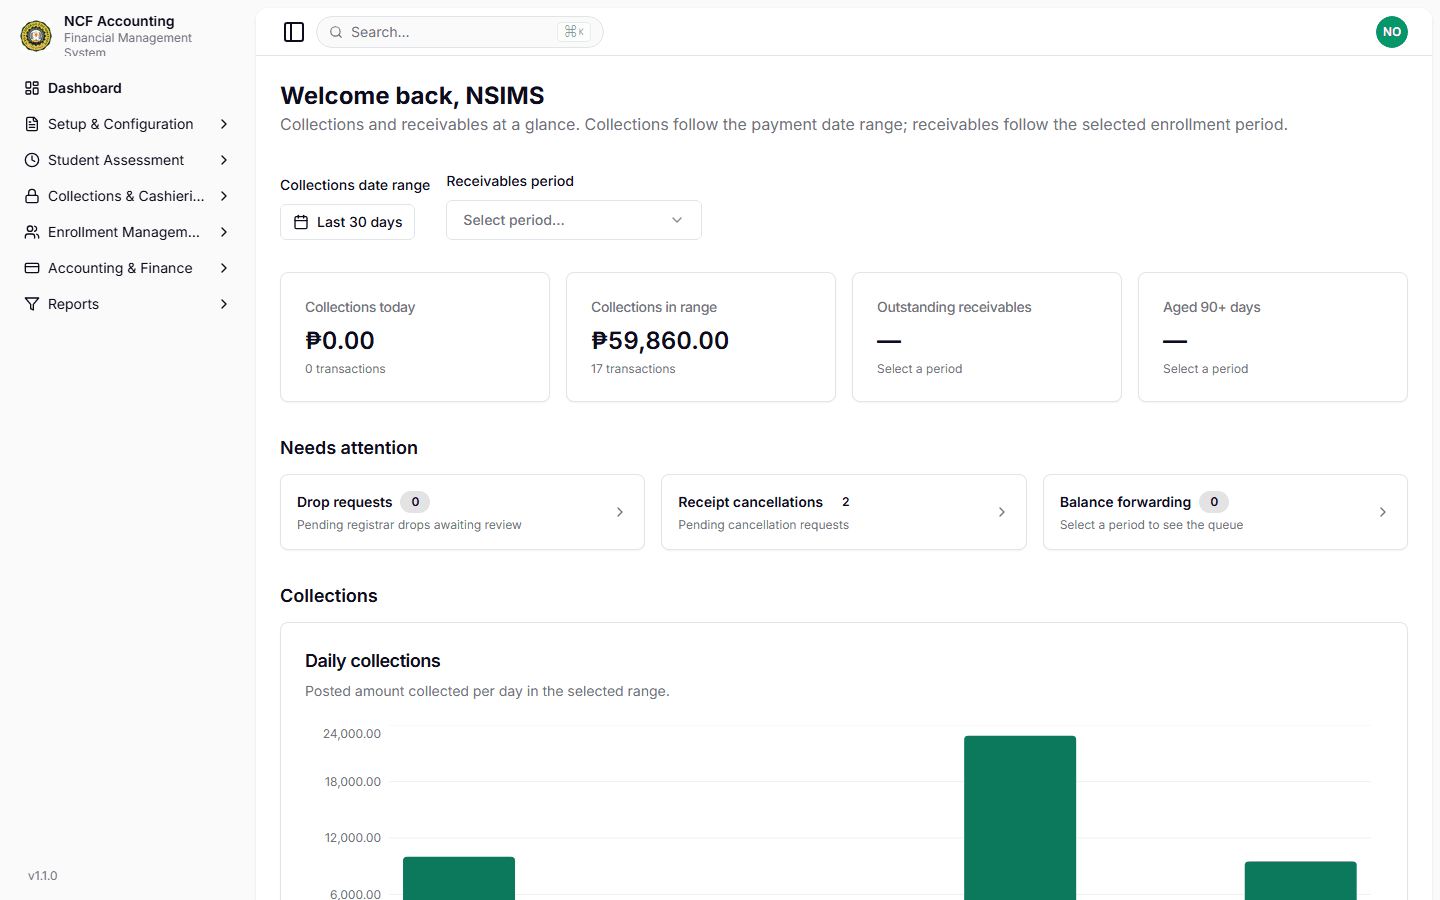Viewport: 1440px width, 900px height.
Task: Open the Balance forwarding card
Action: click(1225, 512)
